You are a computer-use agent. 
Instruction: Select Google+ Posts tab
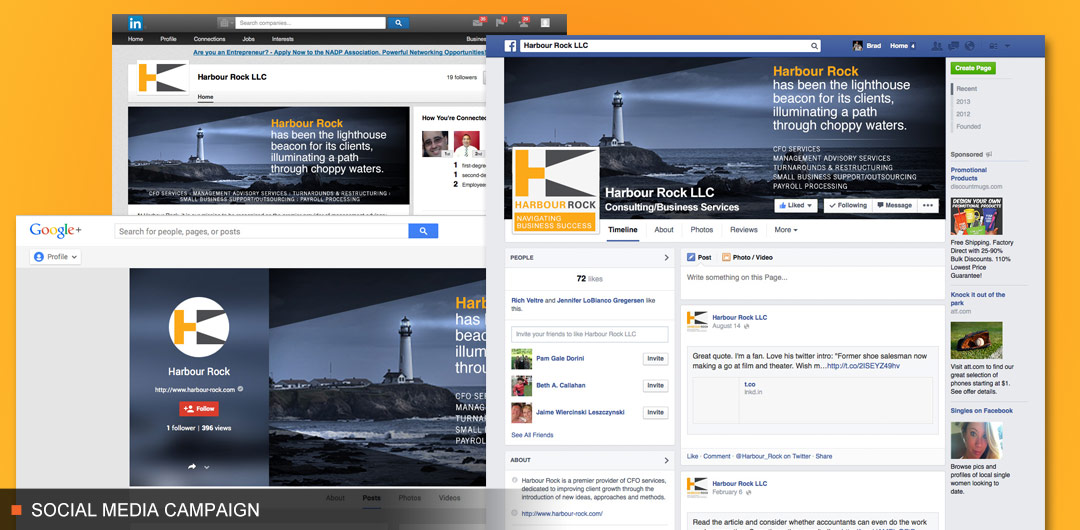(371, 498)
